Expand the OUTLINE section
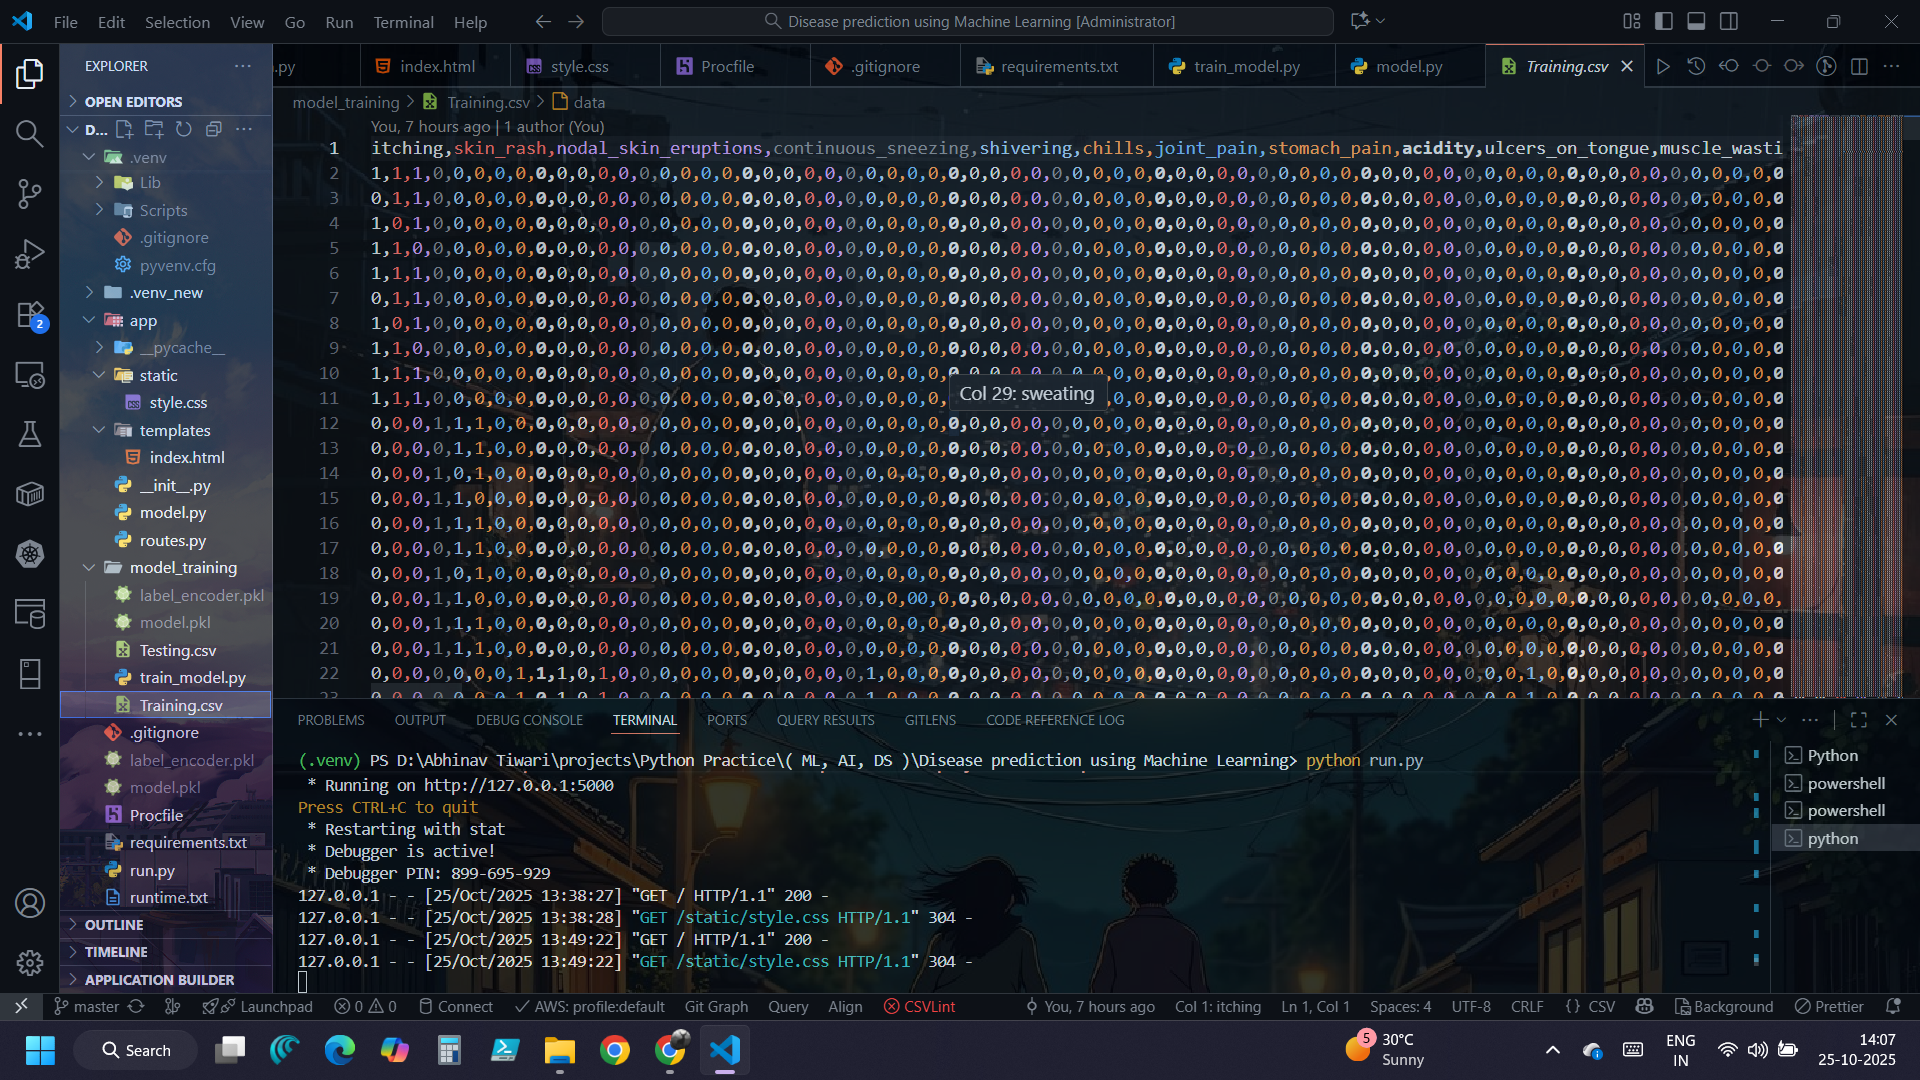This screenshot has width=1920, height=1080. pos(114,925)
